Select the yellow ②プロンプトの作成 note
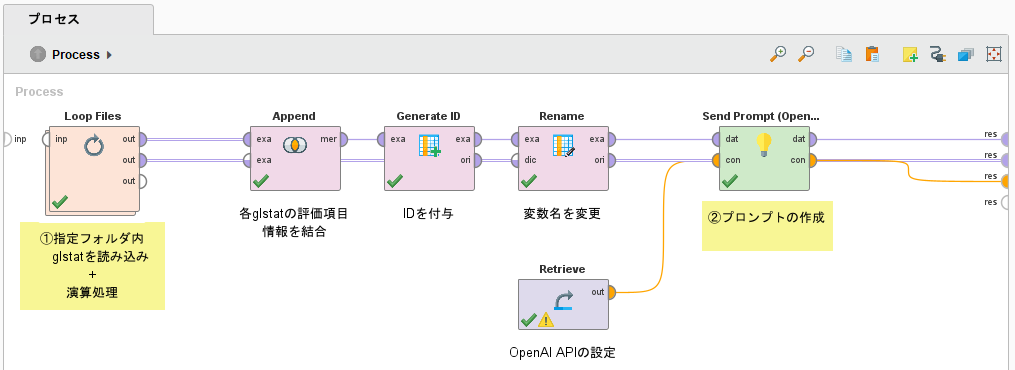This screenshot has width=1015, height=370. (x=767, y=226)
